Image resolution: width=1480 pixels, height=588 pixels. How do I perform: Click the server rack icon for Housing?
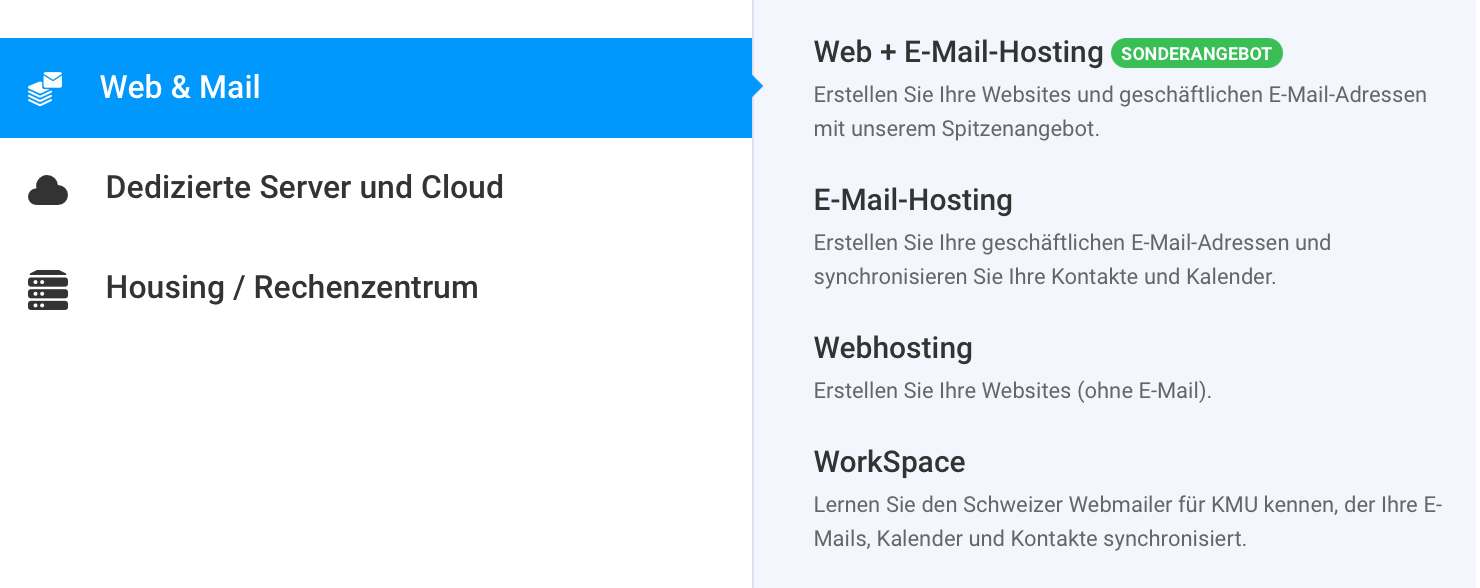coord(48,290)
